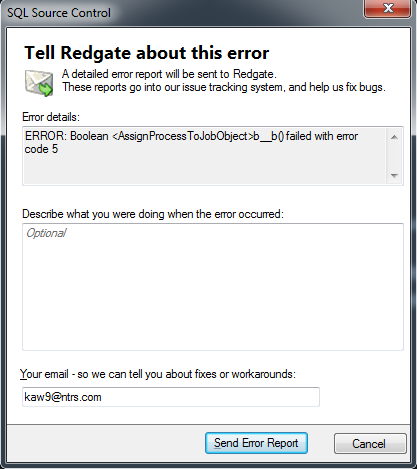The width and height of the screenshot is (417, 469).
Task: Click the error details scrollbar track
Action: [x=394, y=156]
